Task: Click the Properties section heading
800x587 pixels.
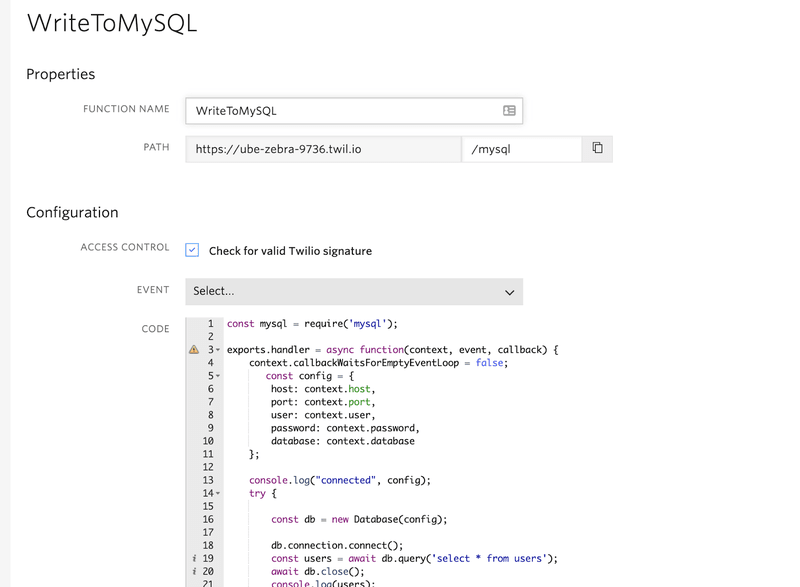Action: tap(61, 74)
